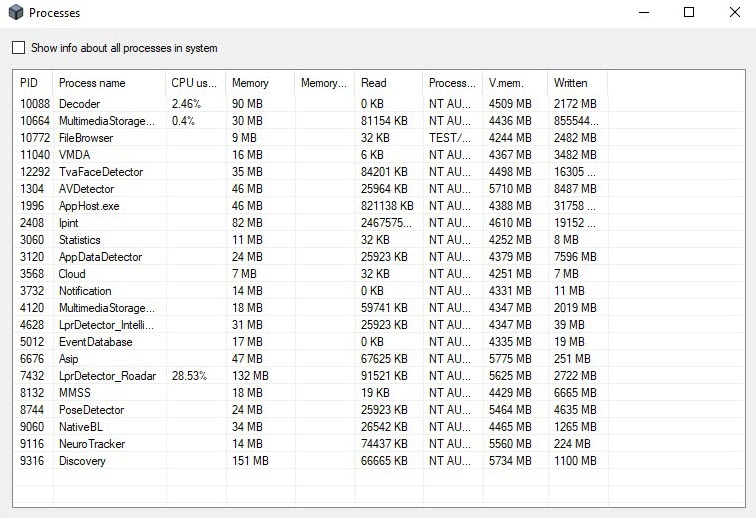756x518 pixels.
Task: Highlight the AppHost.exe process row
Action: tap(88, 206)
